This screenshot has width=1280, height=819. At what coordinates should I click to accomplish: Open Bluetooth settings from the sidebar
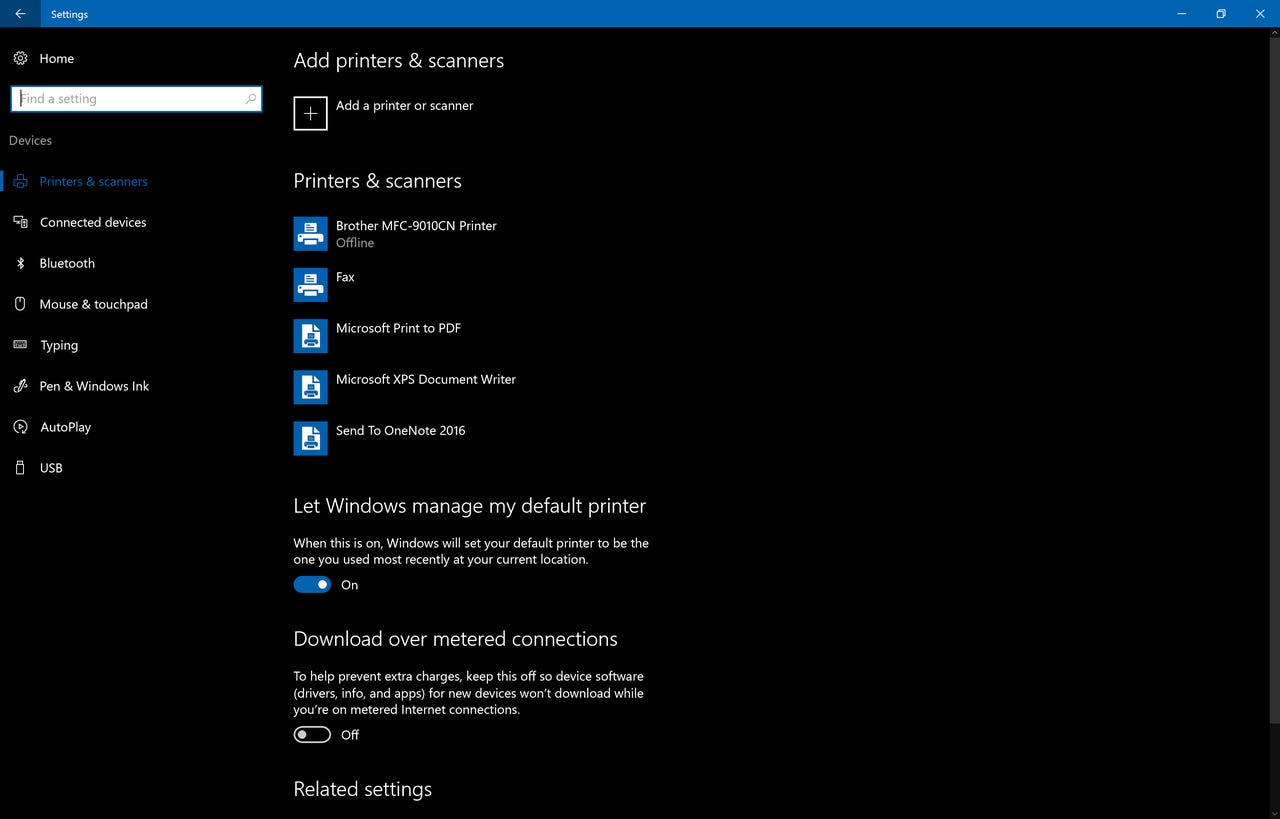pos(67,263)
